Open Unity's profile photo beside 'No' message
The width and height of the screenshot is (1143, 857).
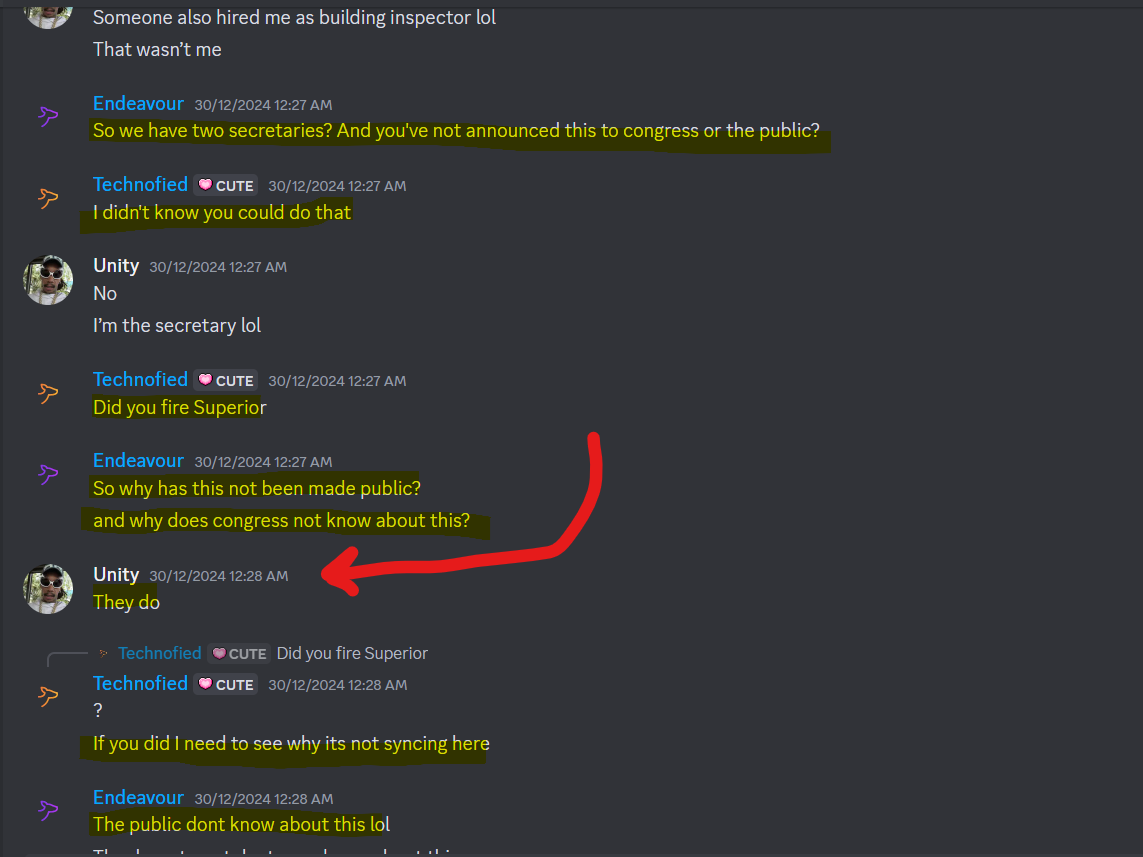click(48, 280)
